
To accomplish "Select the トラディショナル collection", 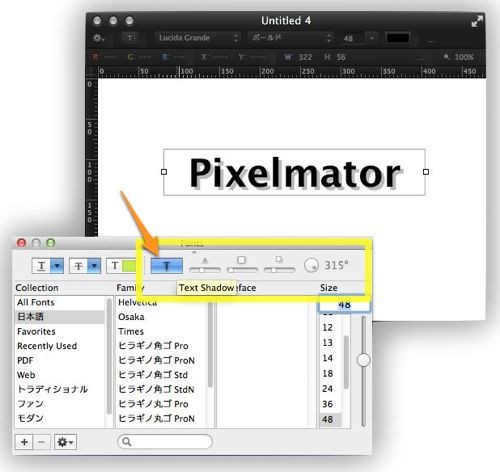I will [x=60, y=389].
